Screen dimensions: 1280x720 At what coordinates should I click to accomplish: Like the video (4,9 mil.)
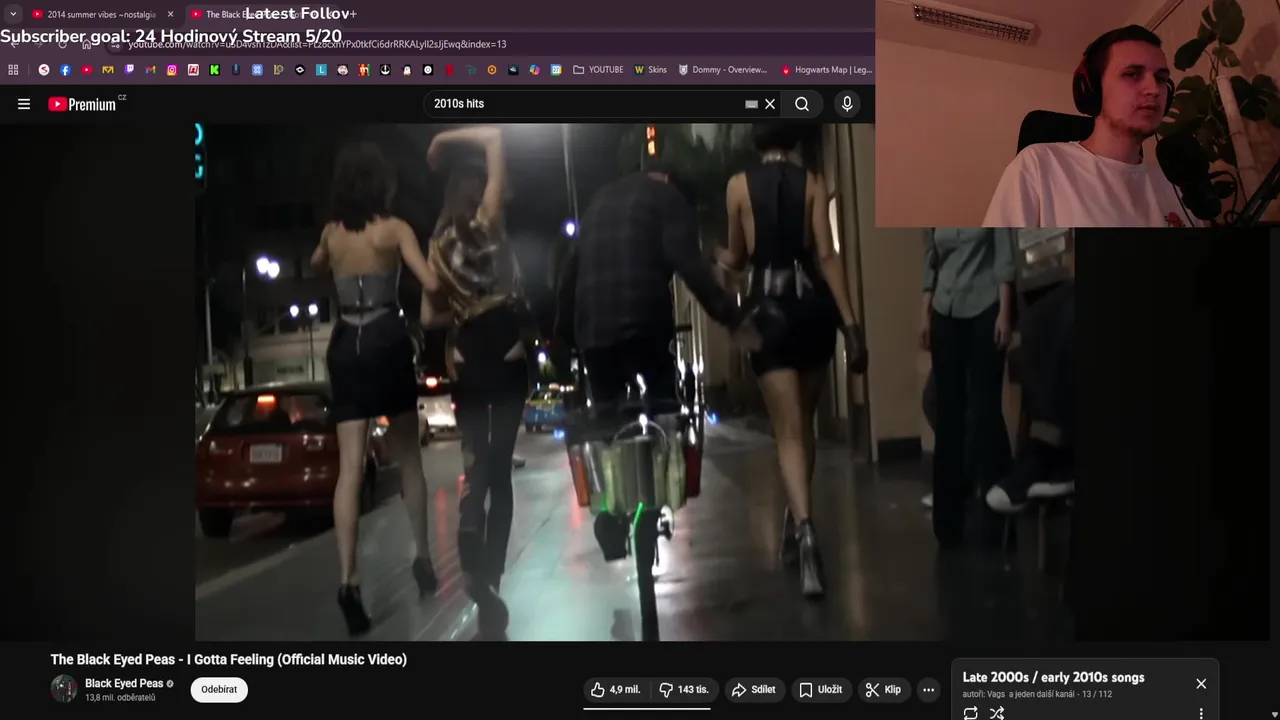coord(616,689)
